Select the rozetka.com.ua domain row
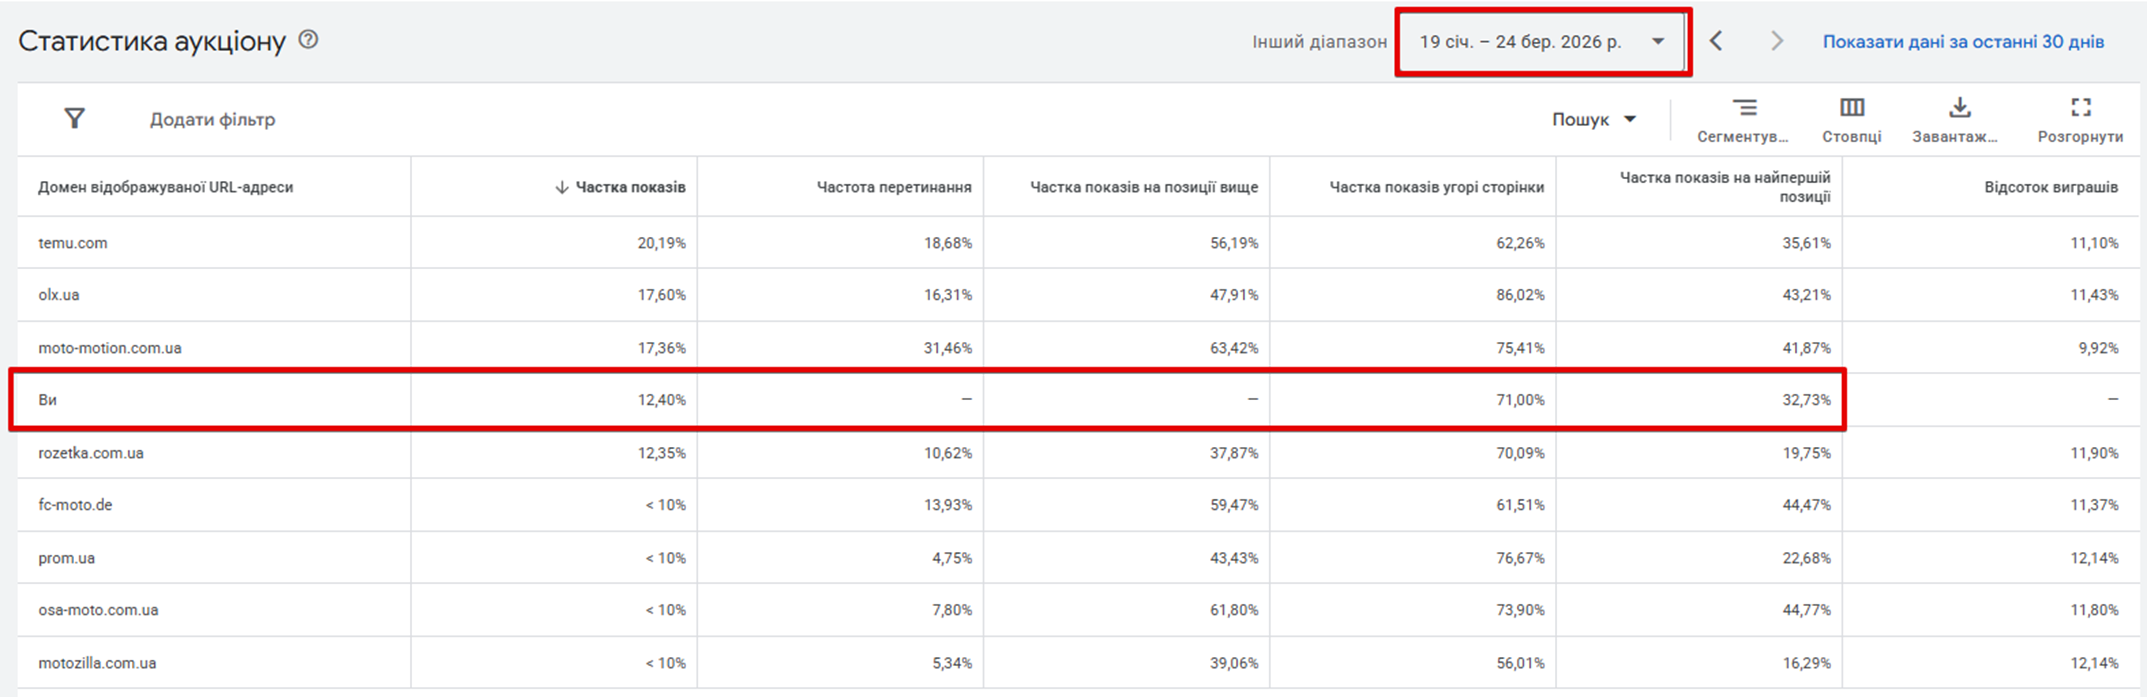The image size is (2147, 697). pos(91,453)
